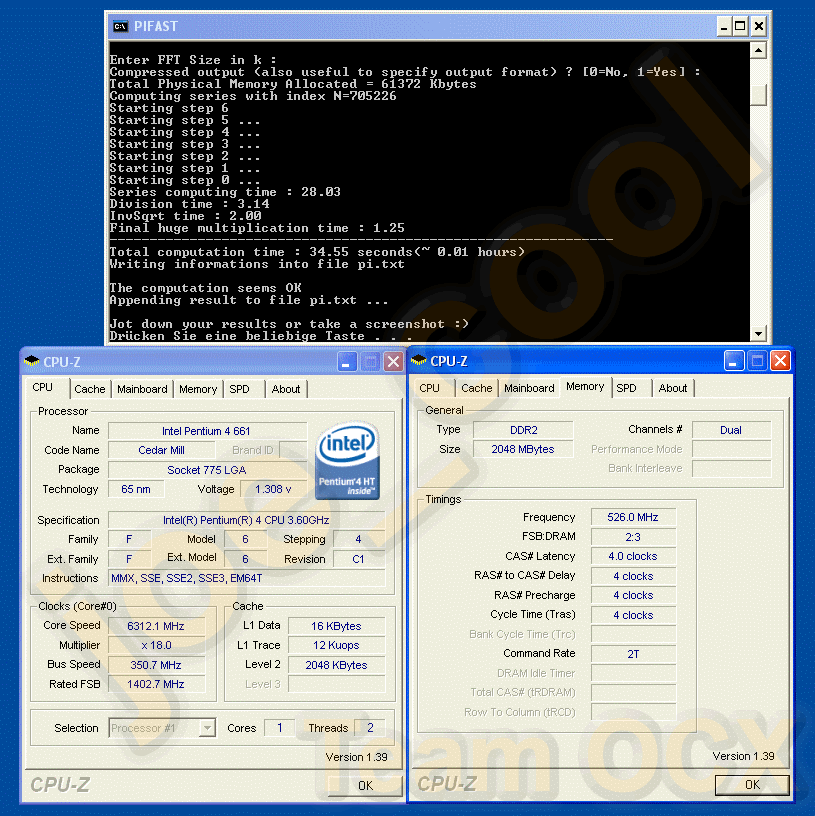The image size is (815, 816).
Task: Click the Revision value 'C1'
Action: [x=359, y=559]
